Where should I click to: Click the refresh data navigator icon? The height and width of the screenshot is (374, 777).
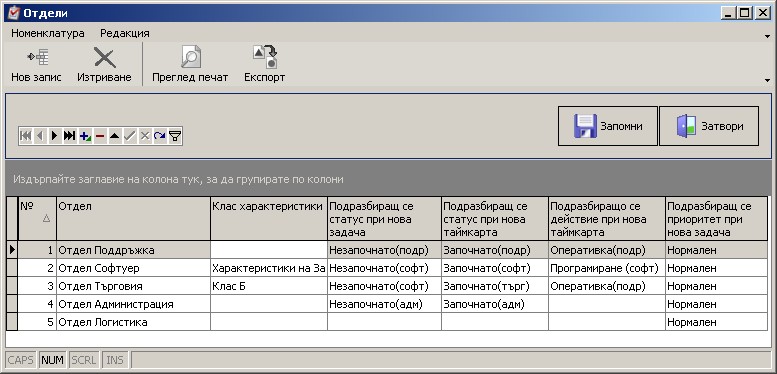159,136
